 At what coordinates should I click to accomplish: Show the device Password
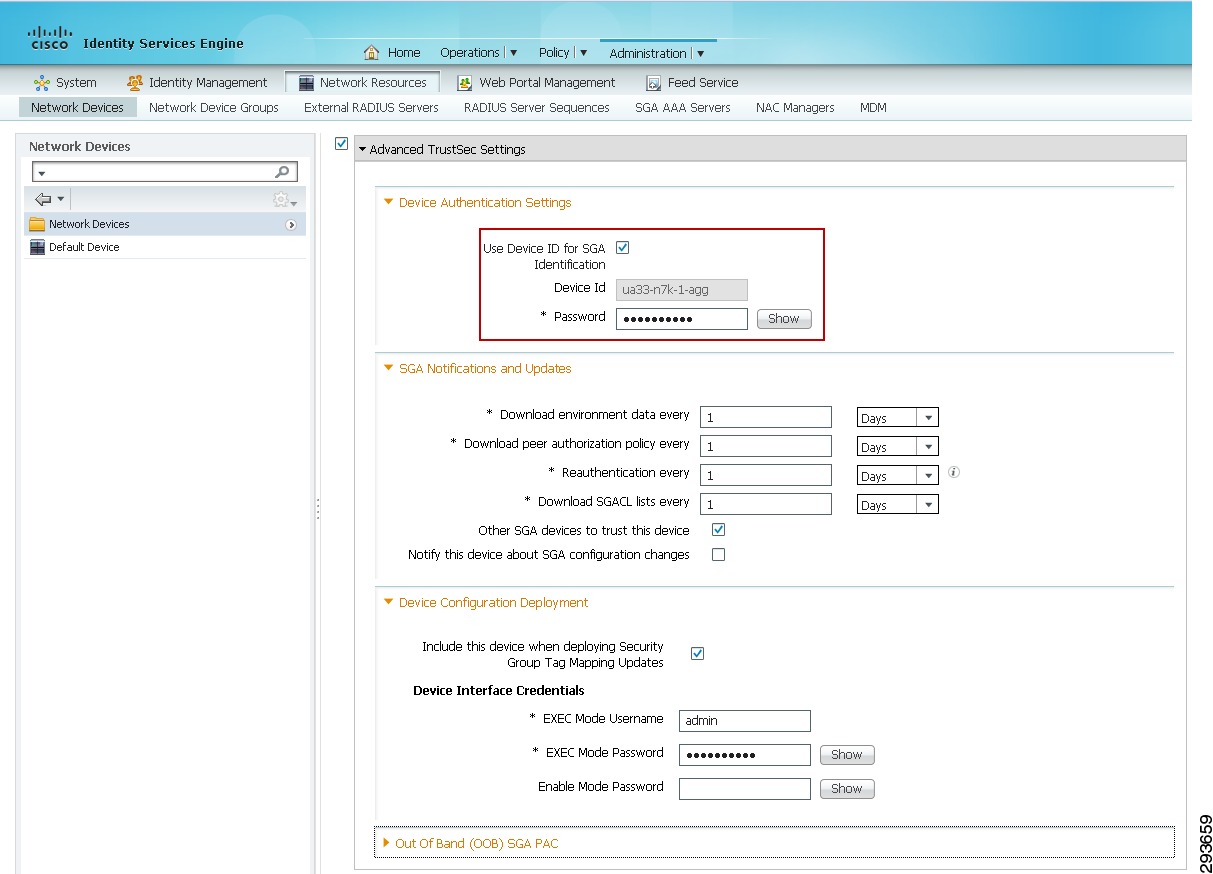[x=784, y=319]
